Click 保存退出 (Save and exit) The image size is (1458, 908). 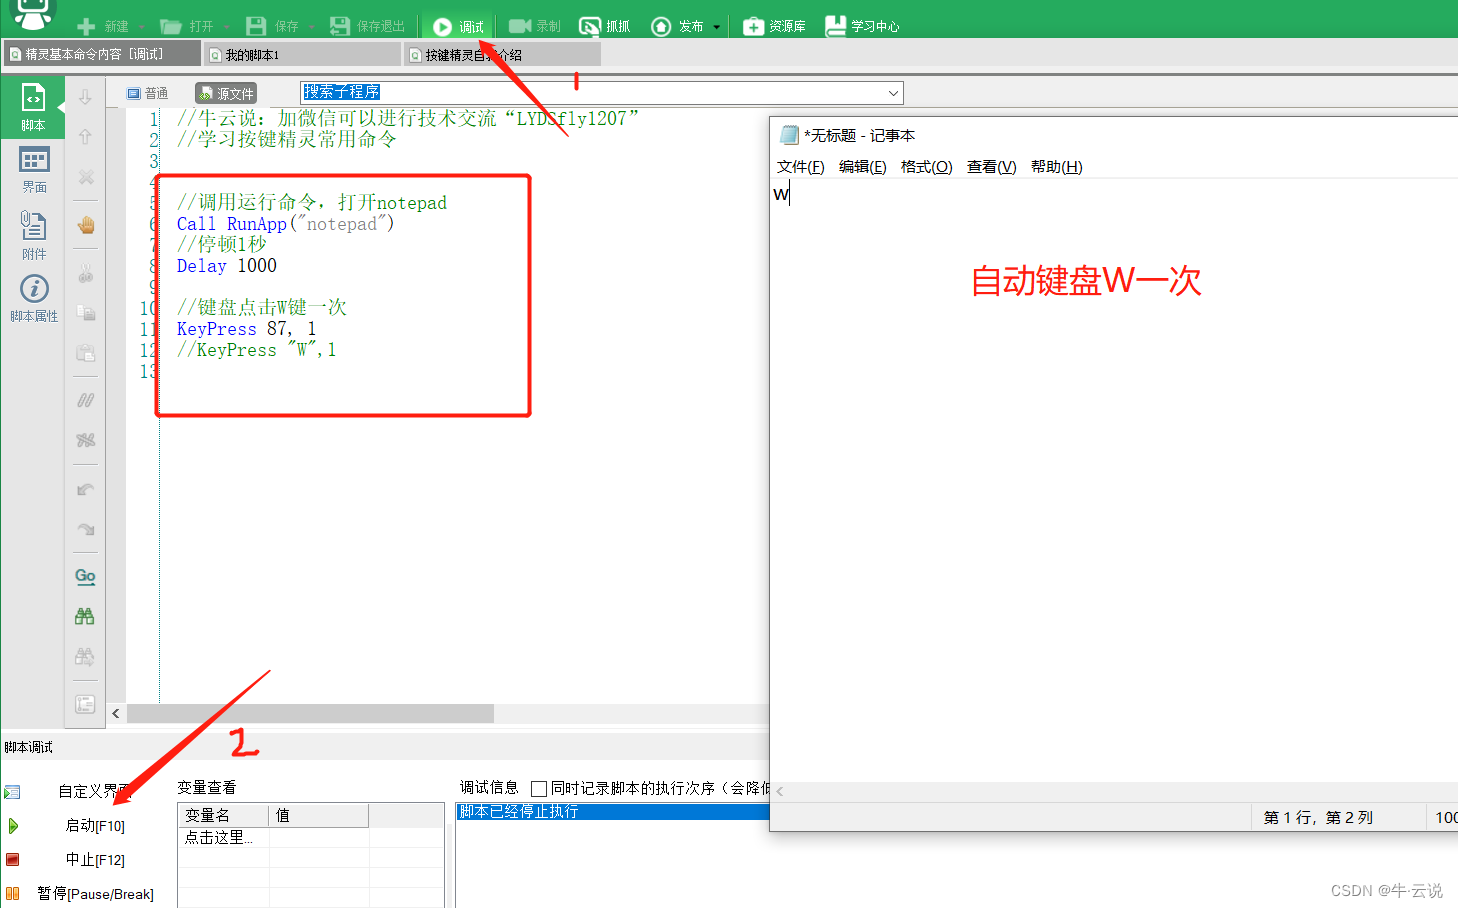coord(367,26)
